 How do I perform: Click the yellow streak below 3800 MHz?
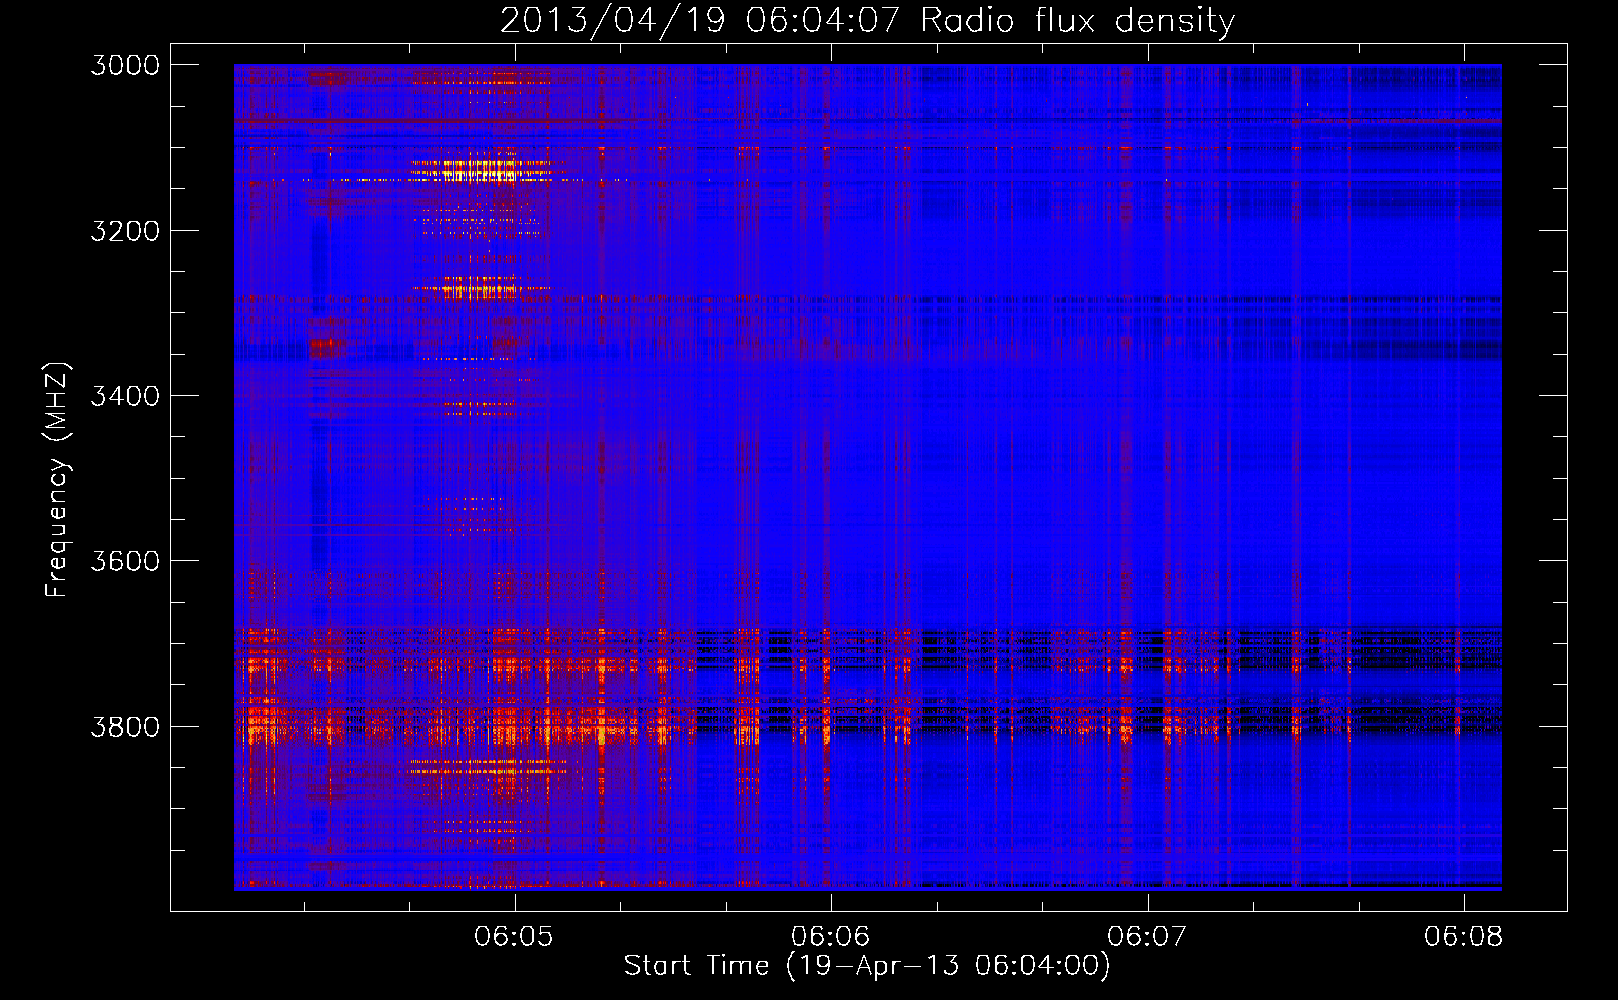[x=488, y=766]
